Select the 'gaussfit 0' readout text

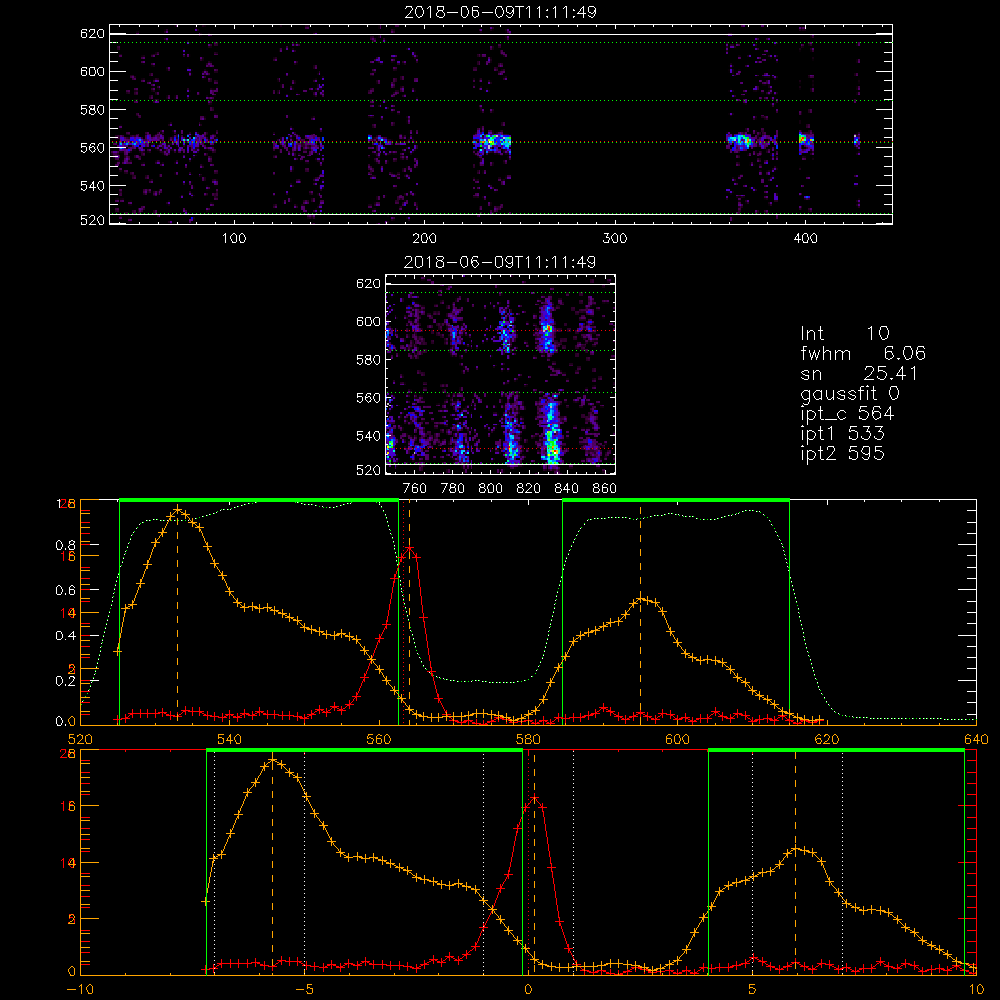coord(849,393)
